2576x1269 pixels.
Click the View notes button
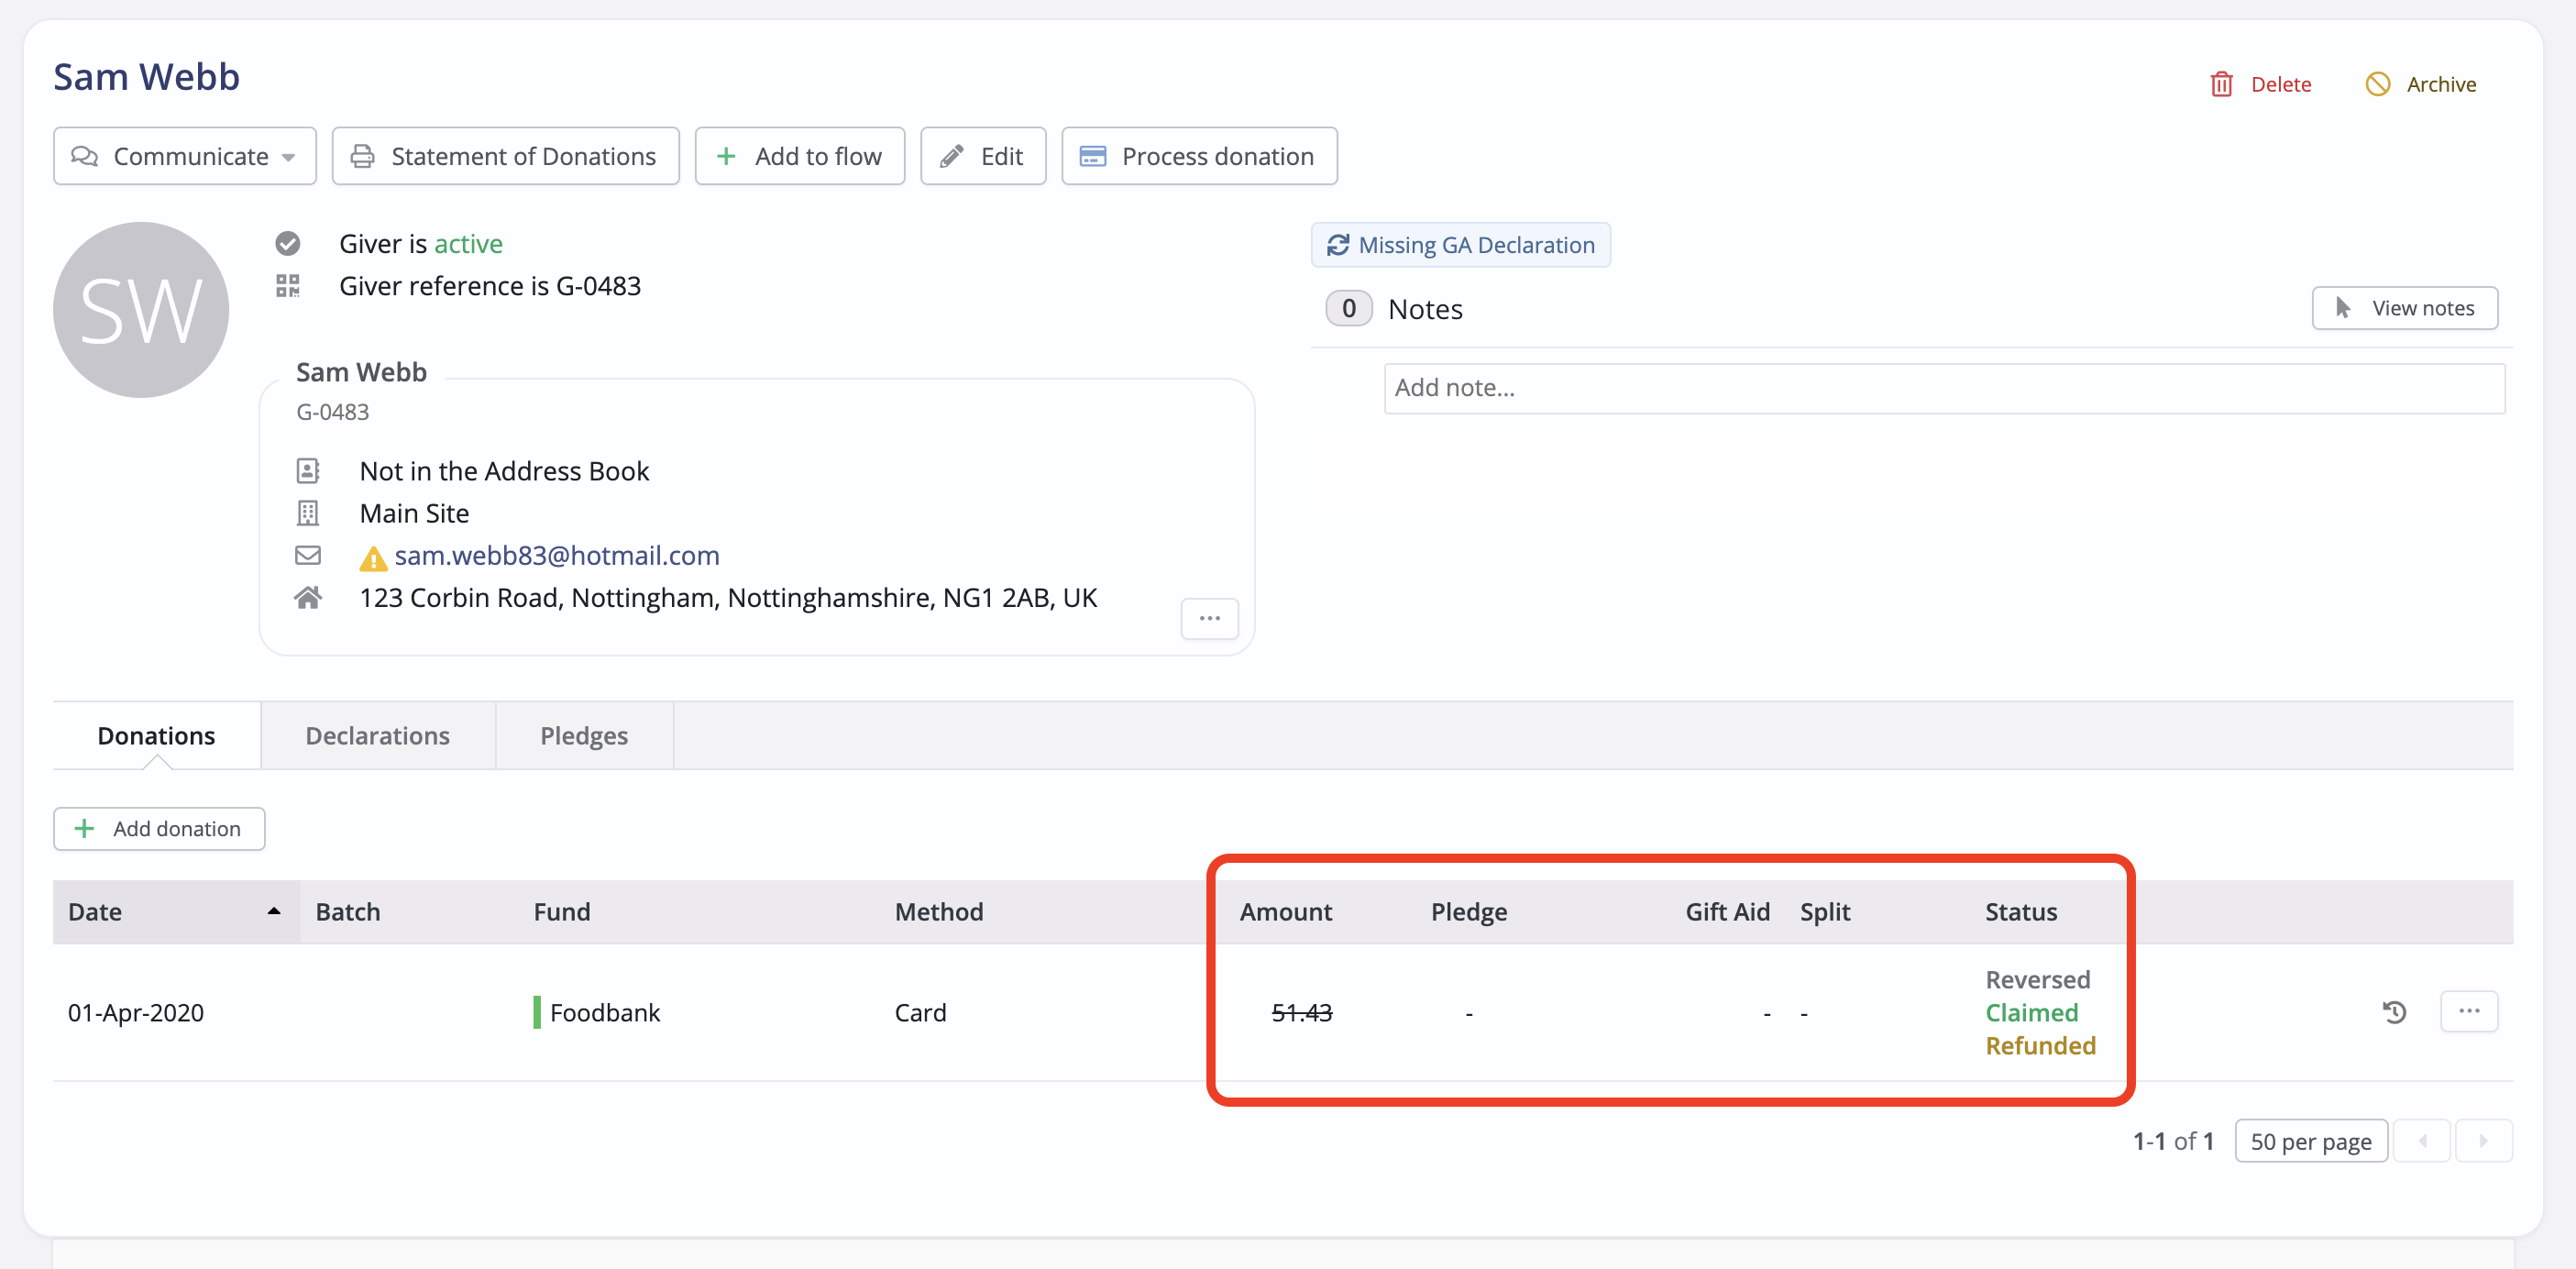[2404, 308]
